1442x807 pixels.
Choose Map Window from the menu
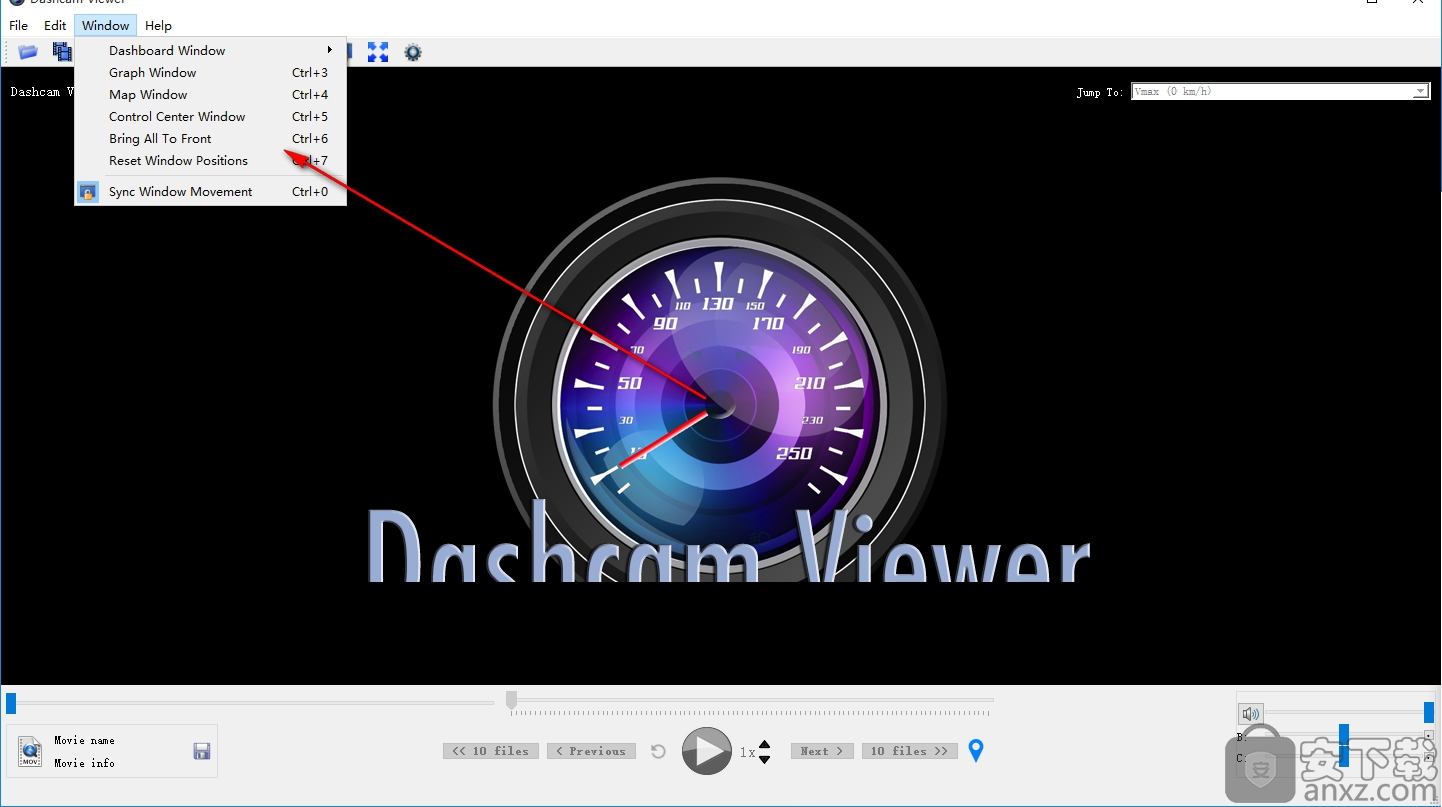pos(211,94)
